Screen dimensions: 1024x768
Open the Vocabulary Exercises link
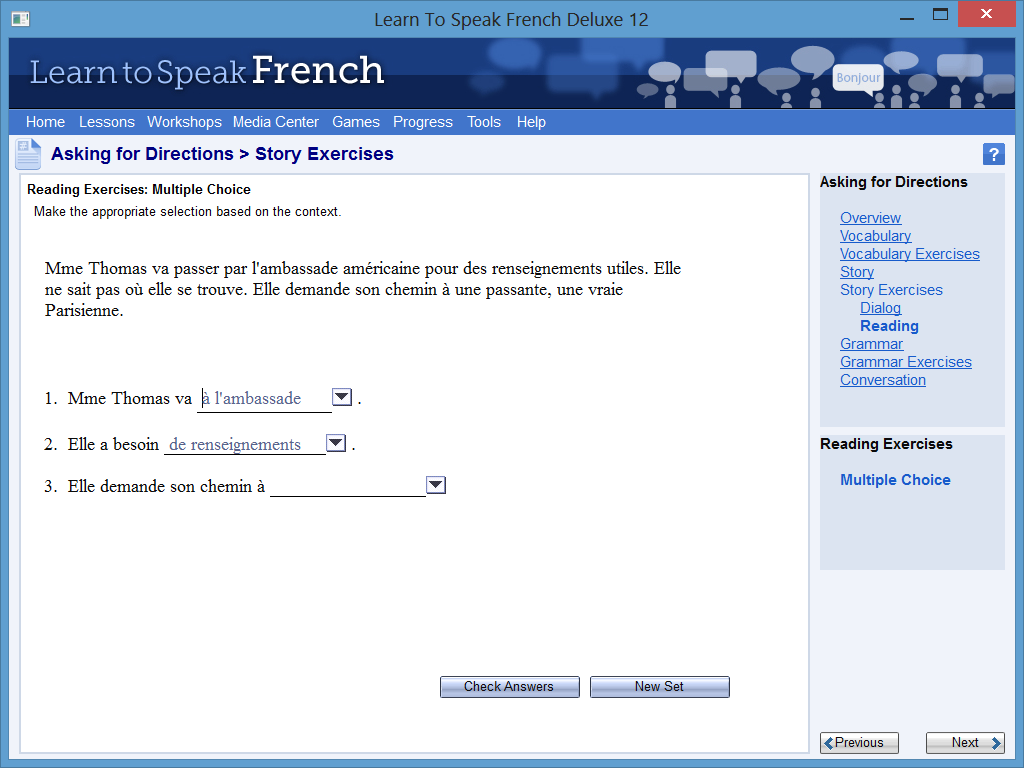[x=910, y=254]
